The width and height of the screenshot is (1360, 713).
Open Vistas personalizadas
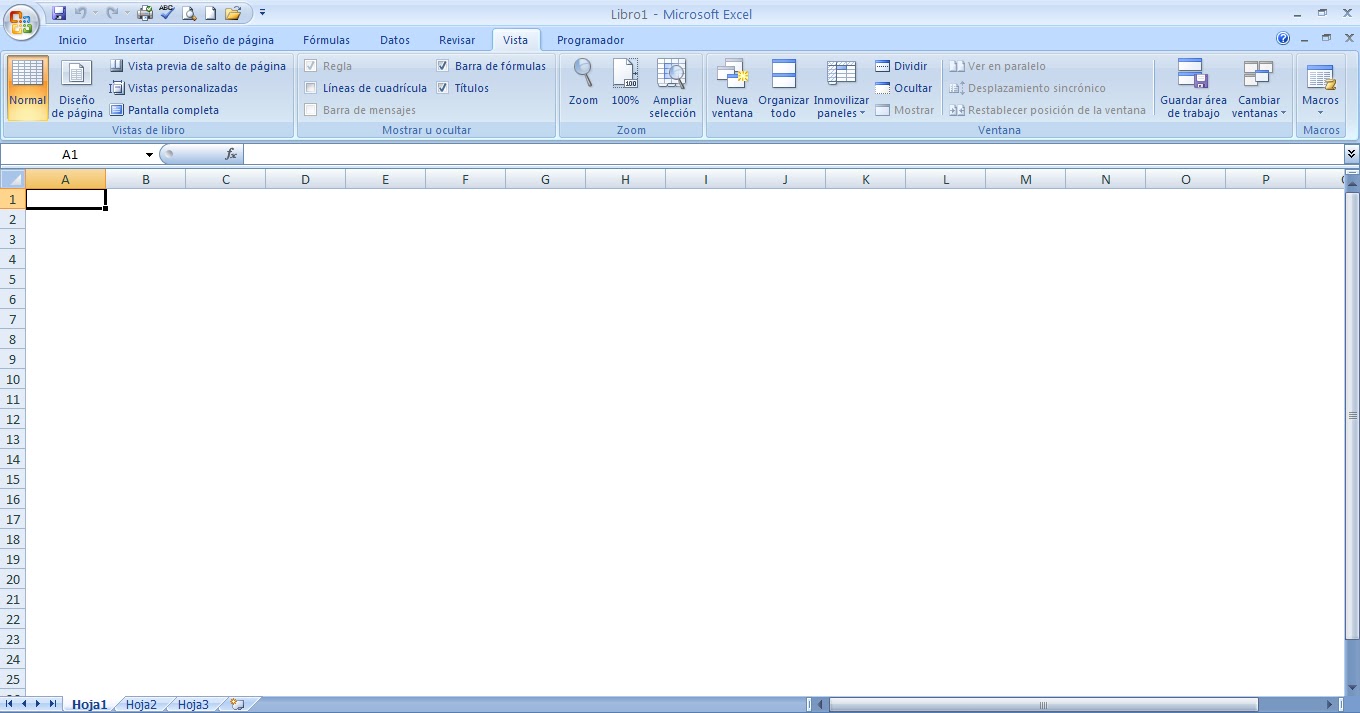coord(174,88)
